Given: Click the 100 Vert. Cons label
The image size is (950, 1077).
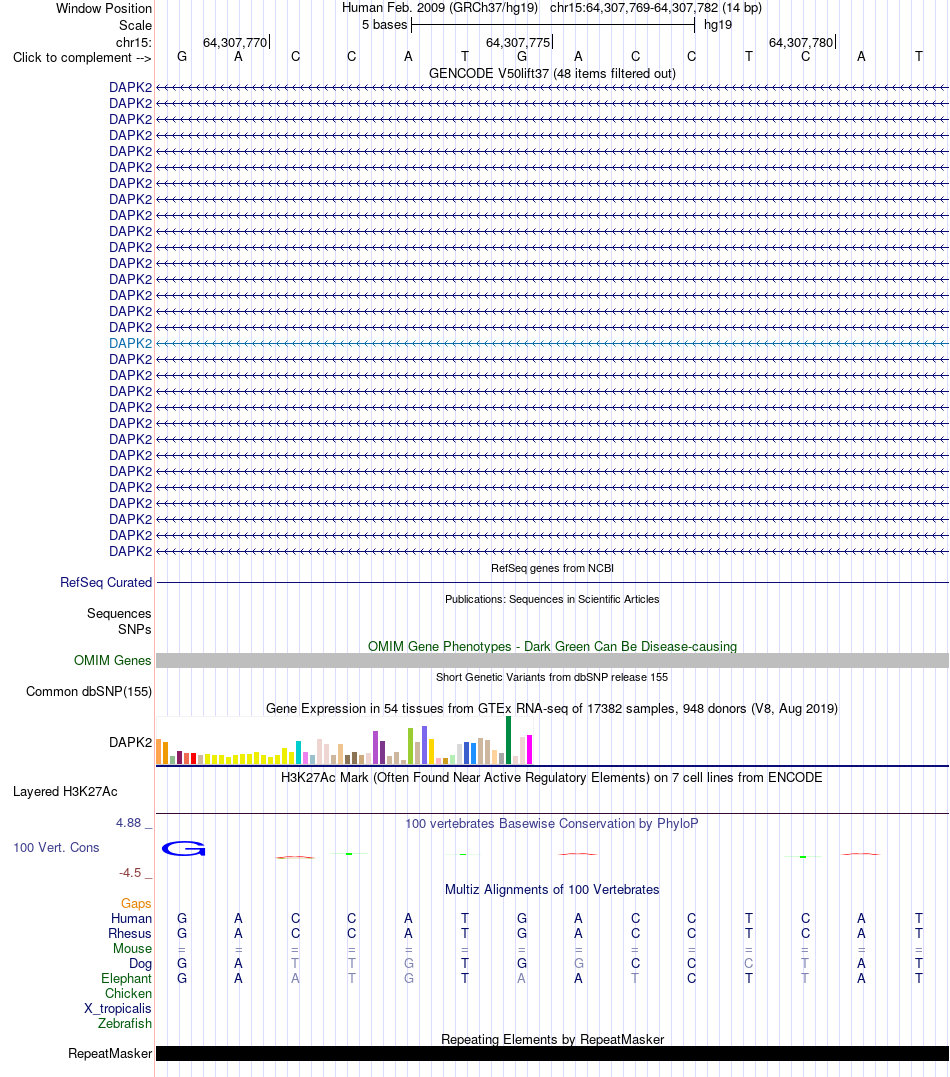Looking at the screenshot, I should [x=56, y=848].
